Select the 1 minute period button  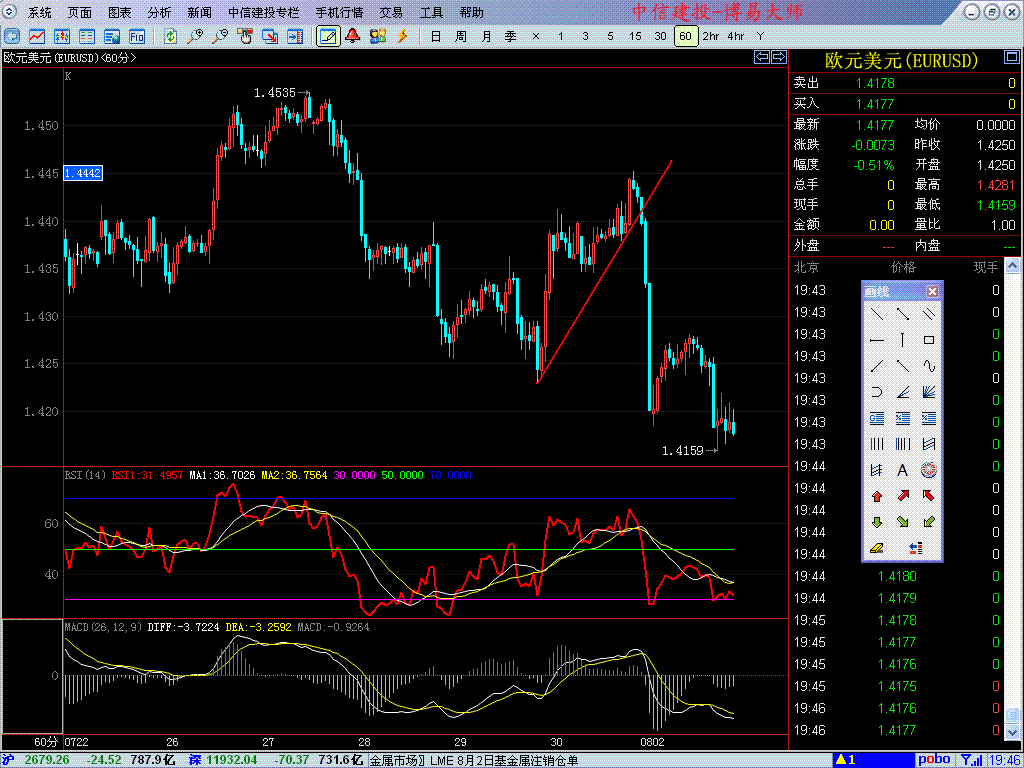click(x=560, y=37)
